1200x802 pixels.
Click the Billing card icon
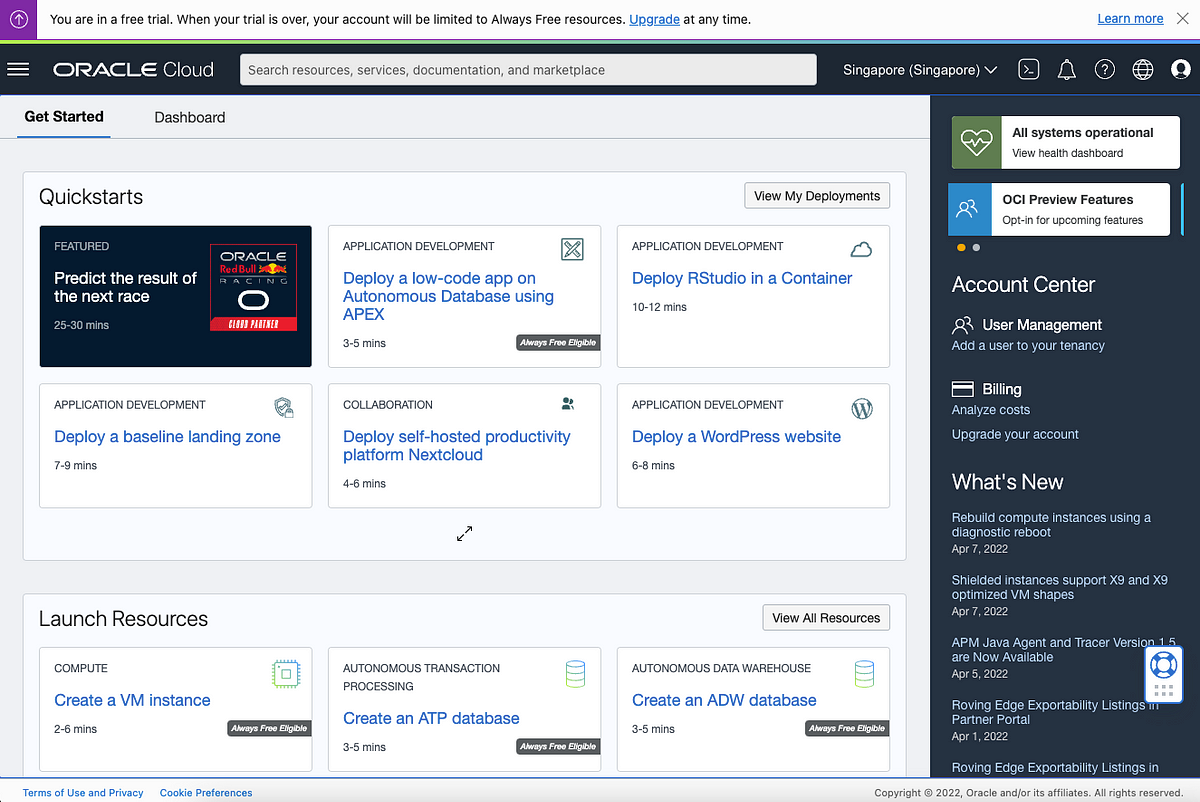[x=962, y=389]
